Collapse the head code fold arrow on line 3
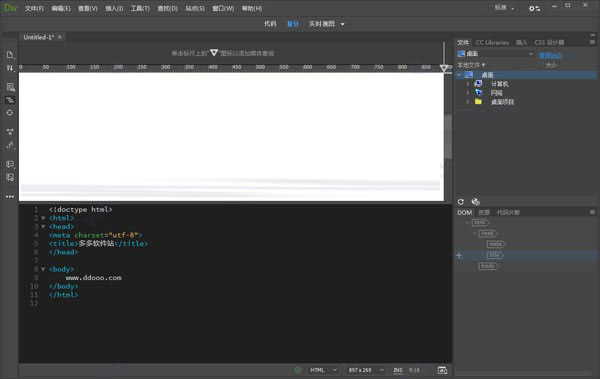Image resolution: width=600 pixels, height=379 pixels. [43, 227]
